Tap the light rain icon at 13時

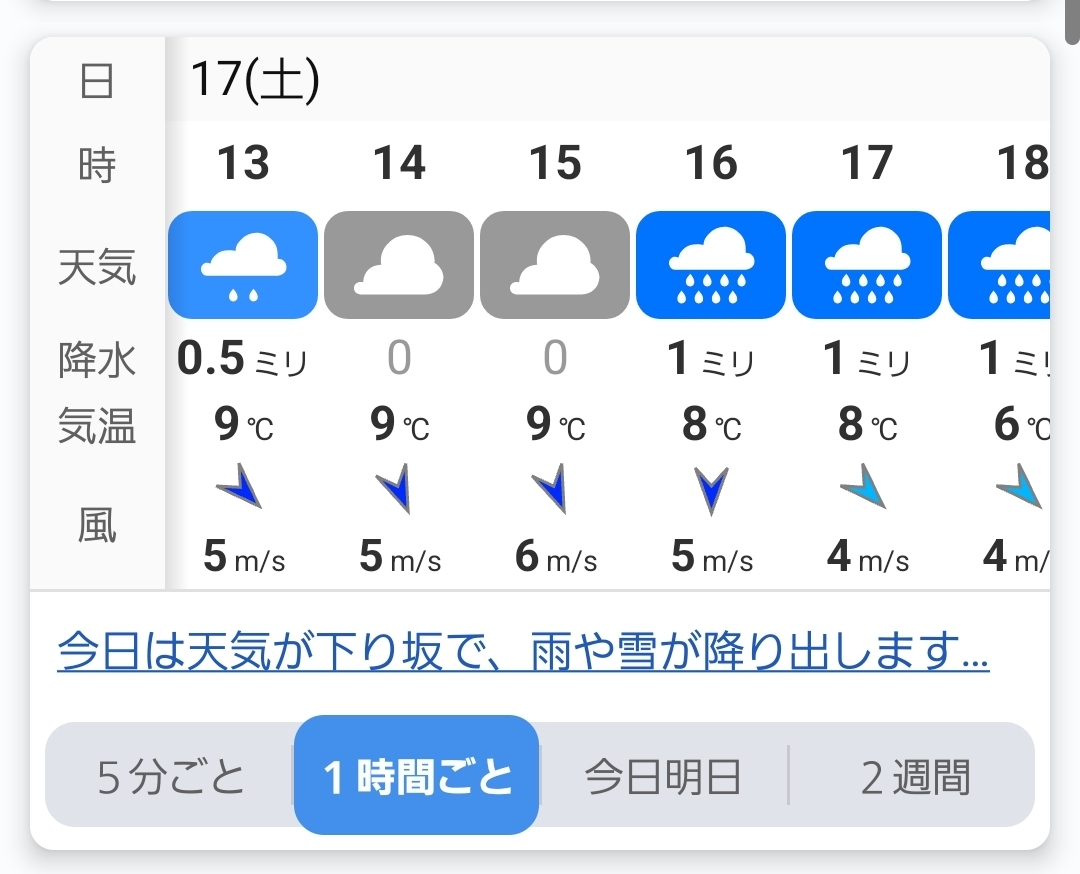[x=243, y=265]
